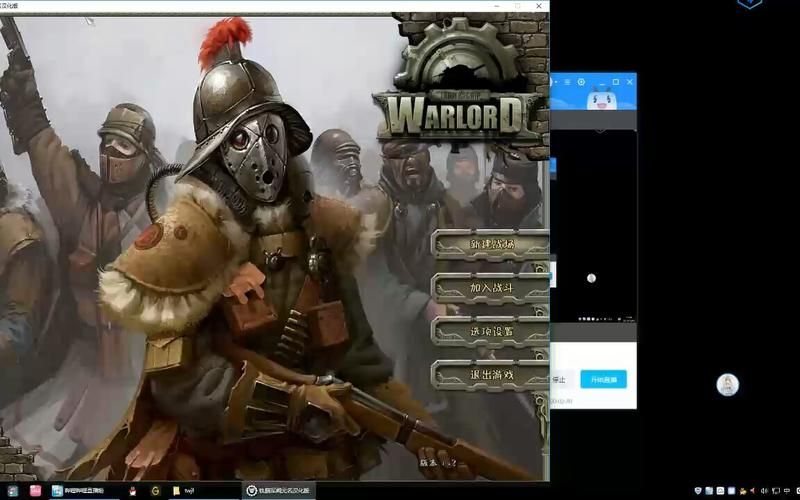Image resolution: width=800 pixels, height=500 pixels.
Task: Click the shield security icon in system tray
Action: click(x=698, y=491)
